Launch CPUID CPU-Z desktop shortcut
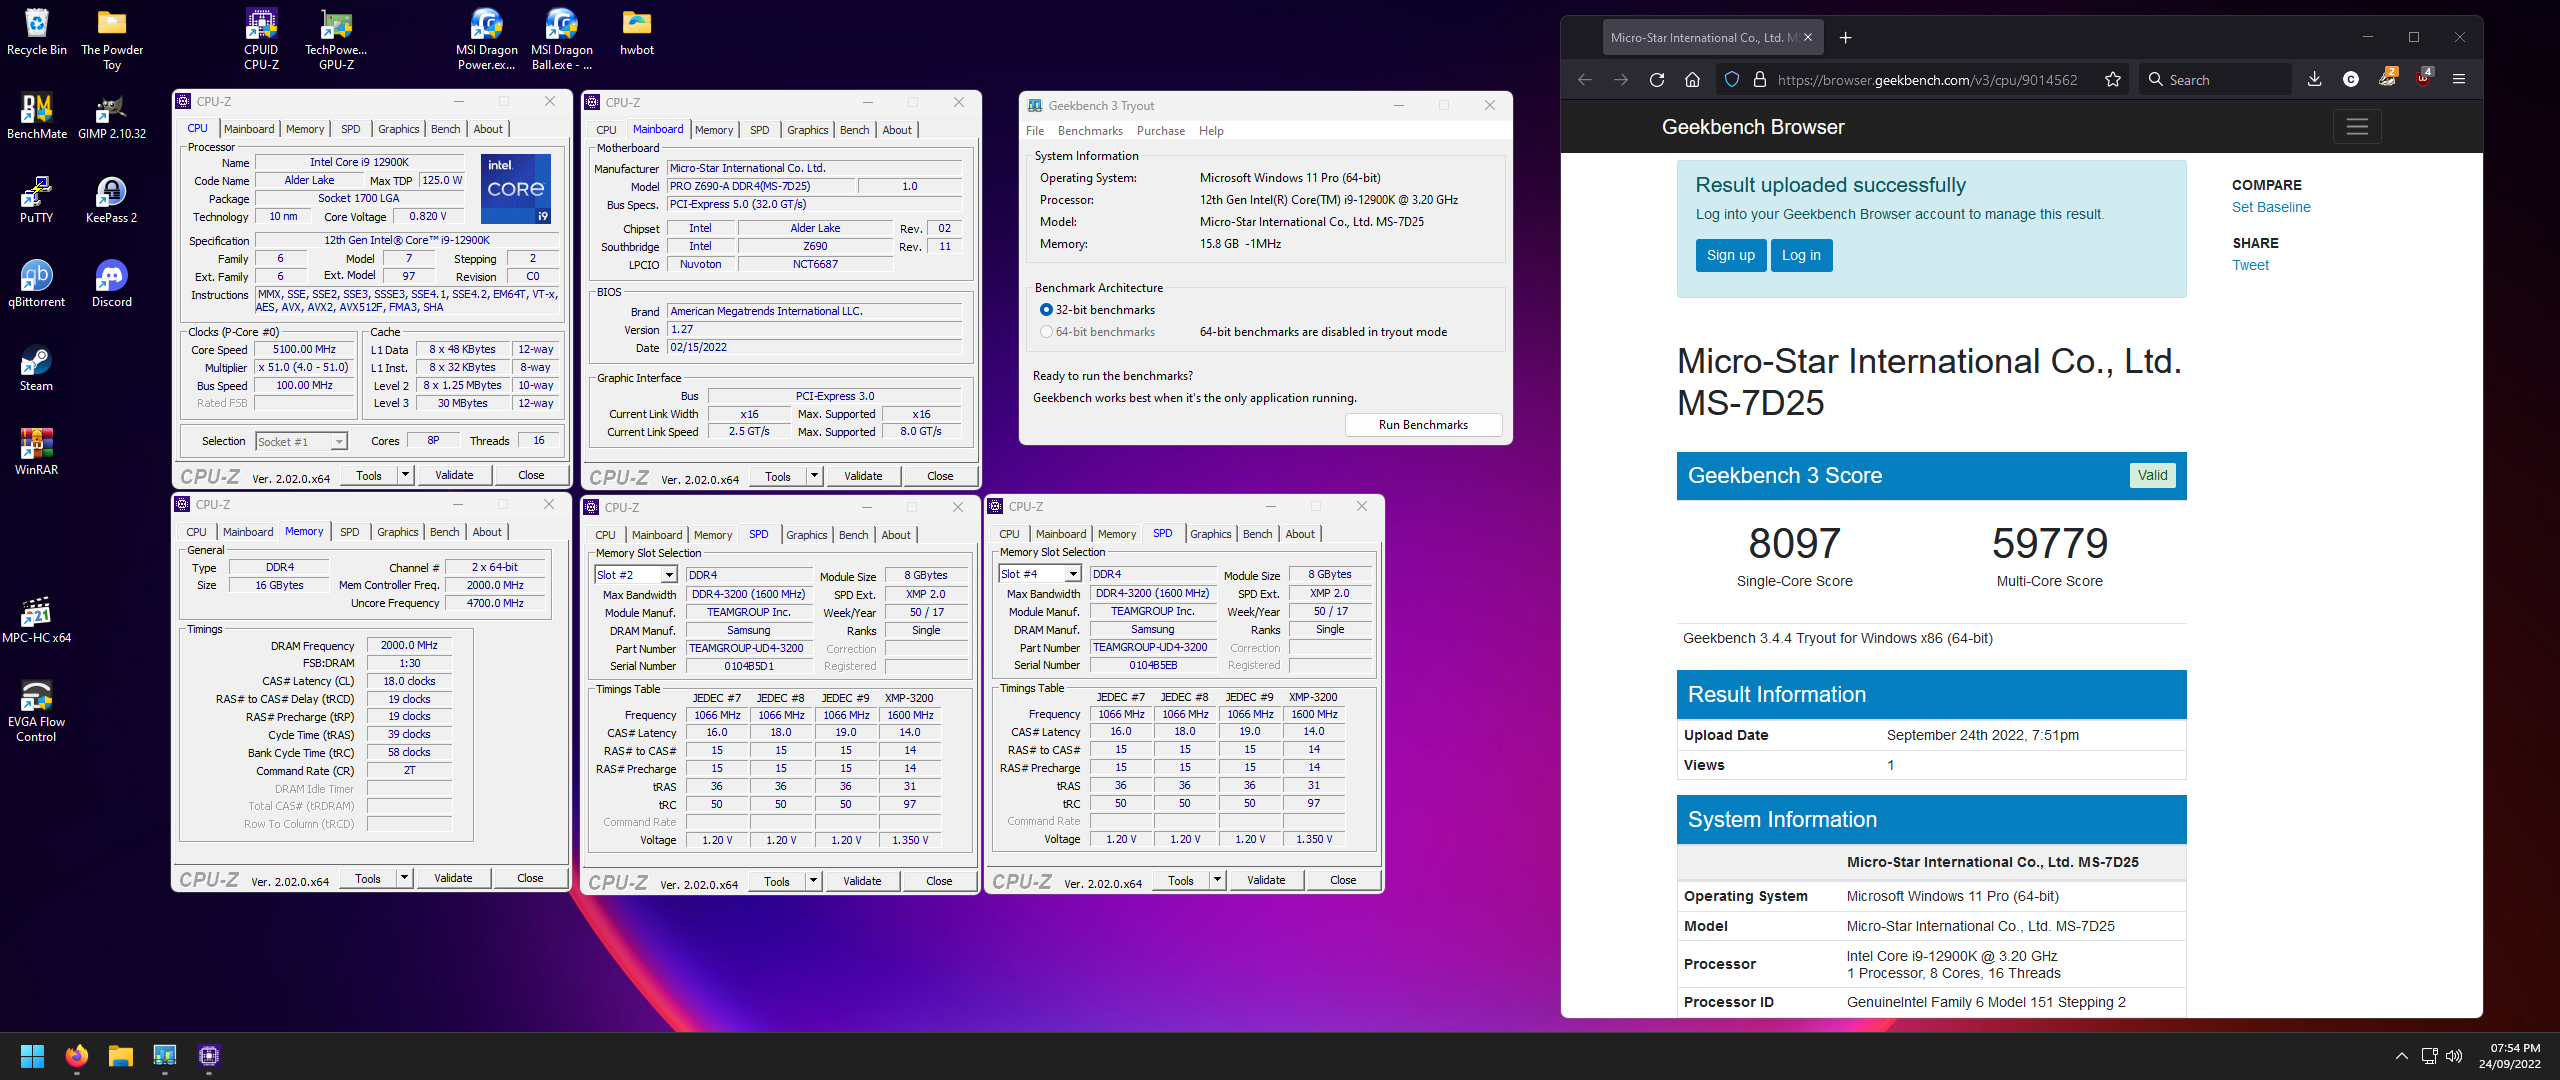This screenshot has height=1080, width=2560. (261, 40)
